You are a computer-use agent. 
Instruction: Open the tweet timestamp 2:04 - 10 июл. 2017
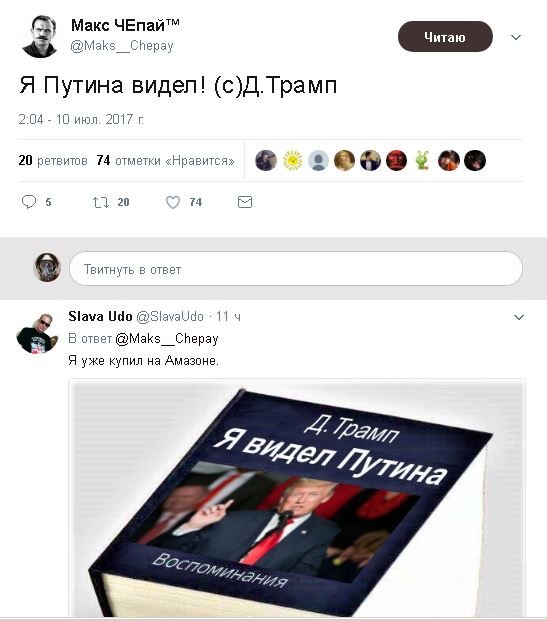[81, 119]
